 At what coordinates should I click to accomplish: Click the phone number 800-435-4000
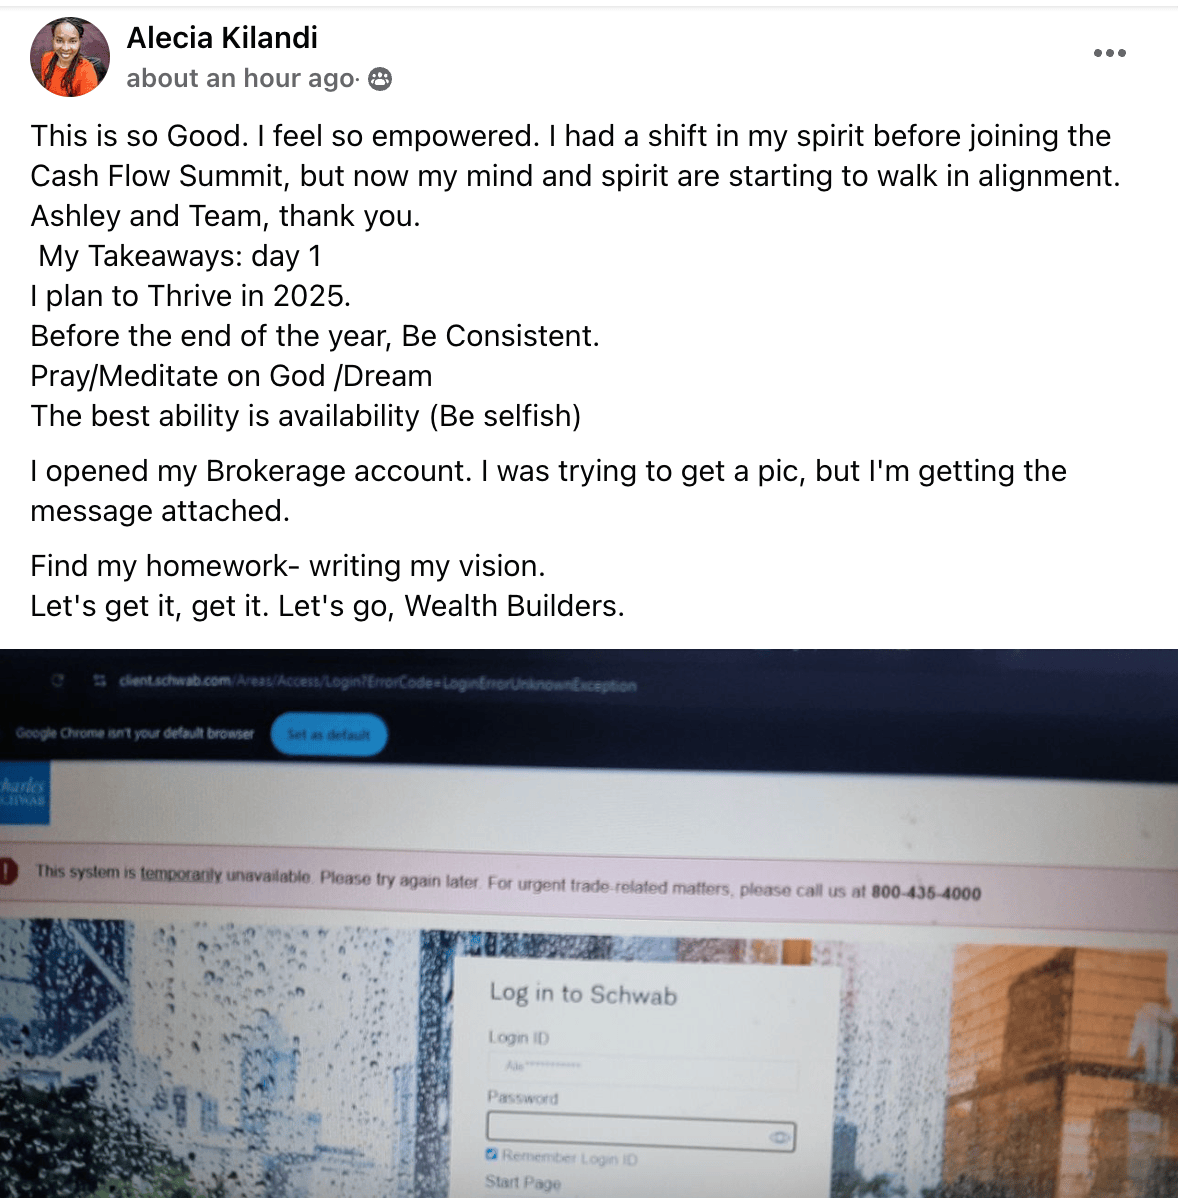coord(926,892)
